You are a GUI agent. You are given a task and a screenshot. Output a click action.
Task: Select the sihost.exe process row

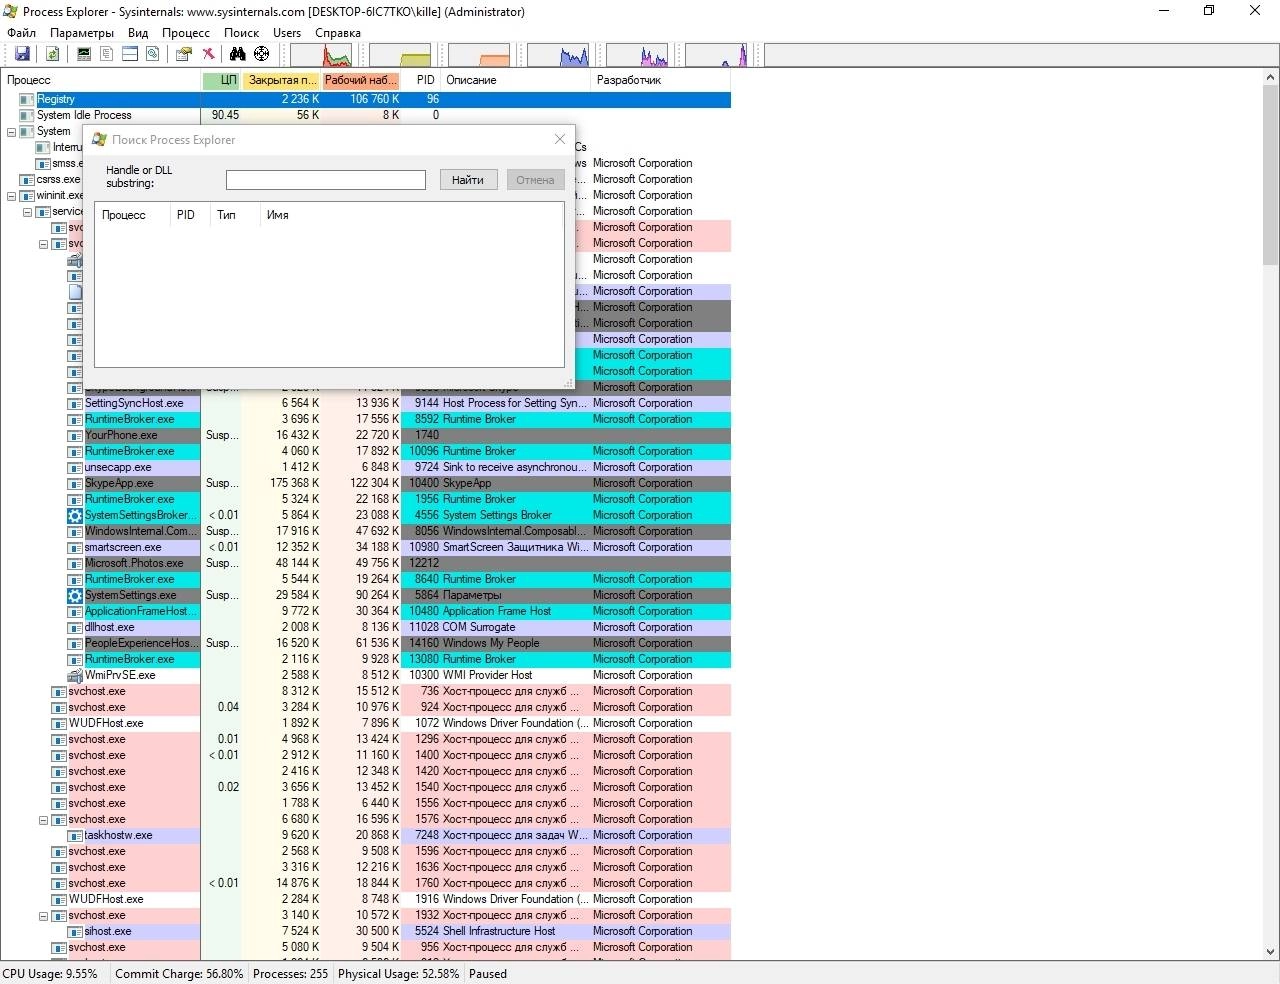pyautogui.click(x=365, y=931)
